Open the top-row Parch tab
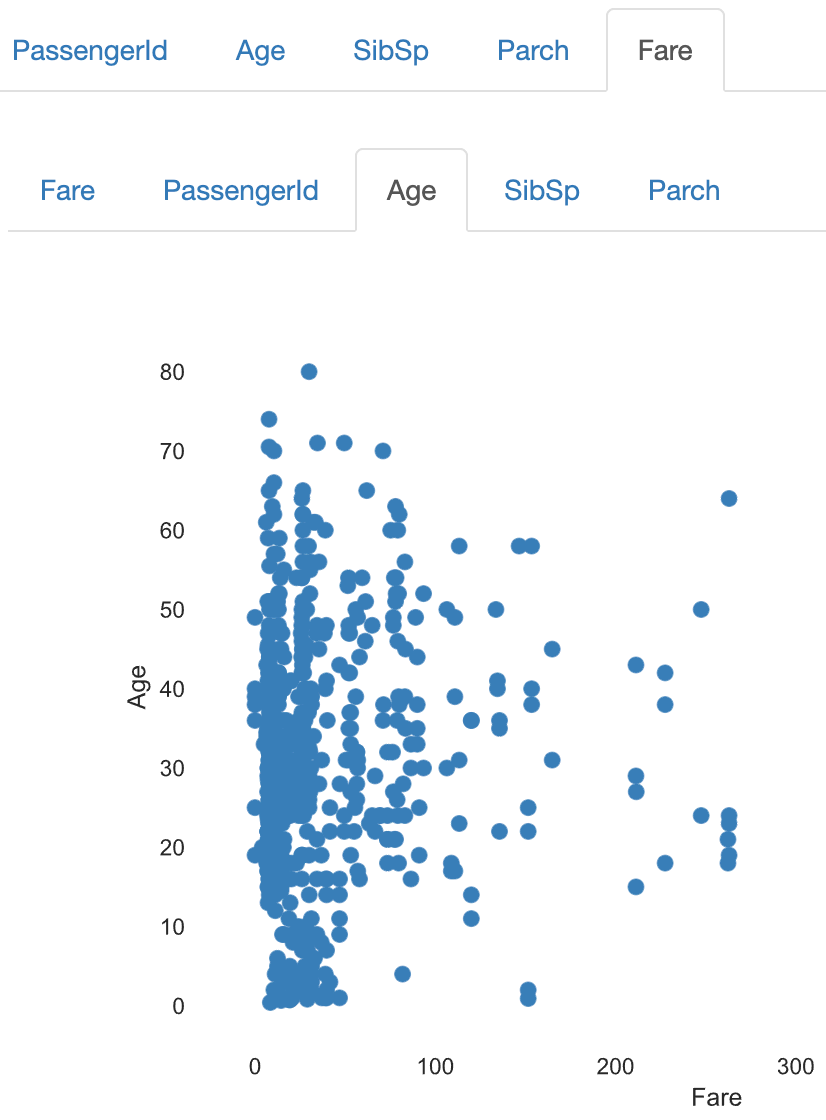The height and width of the screenshot is (1120, 826). coord(533,51)
